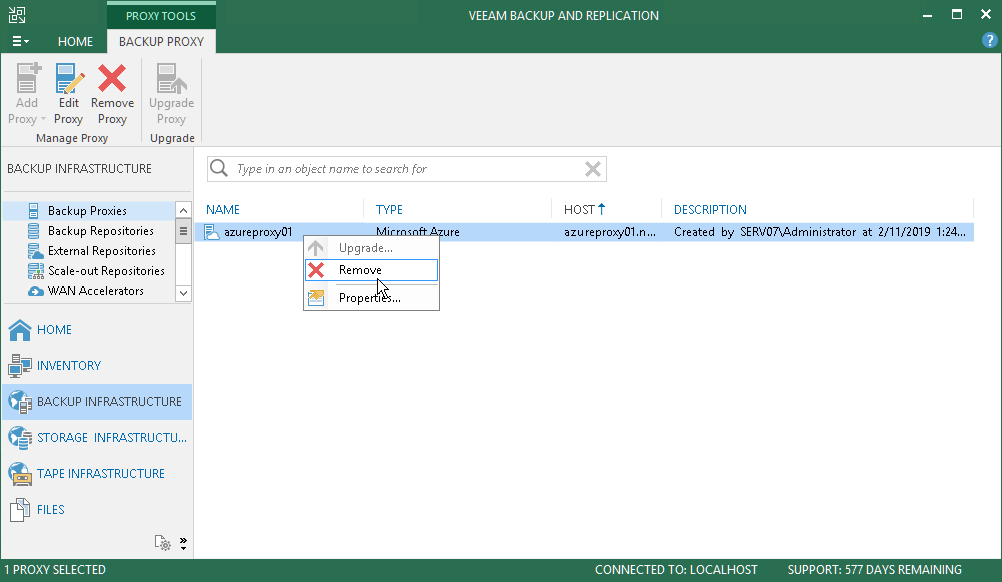1002x582 pixels.
Task: Click Properties icon in context menu
Action: pos(316,298)
